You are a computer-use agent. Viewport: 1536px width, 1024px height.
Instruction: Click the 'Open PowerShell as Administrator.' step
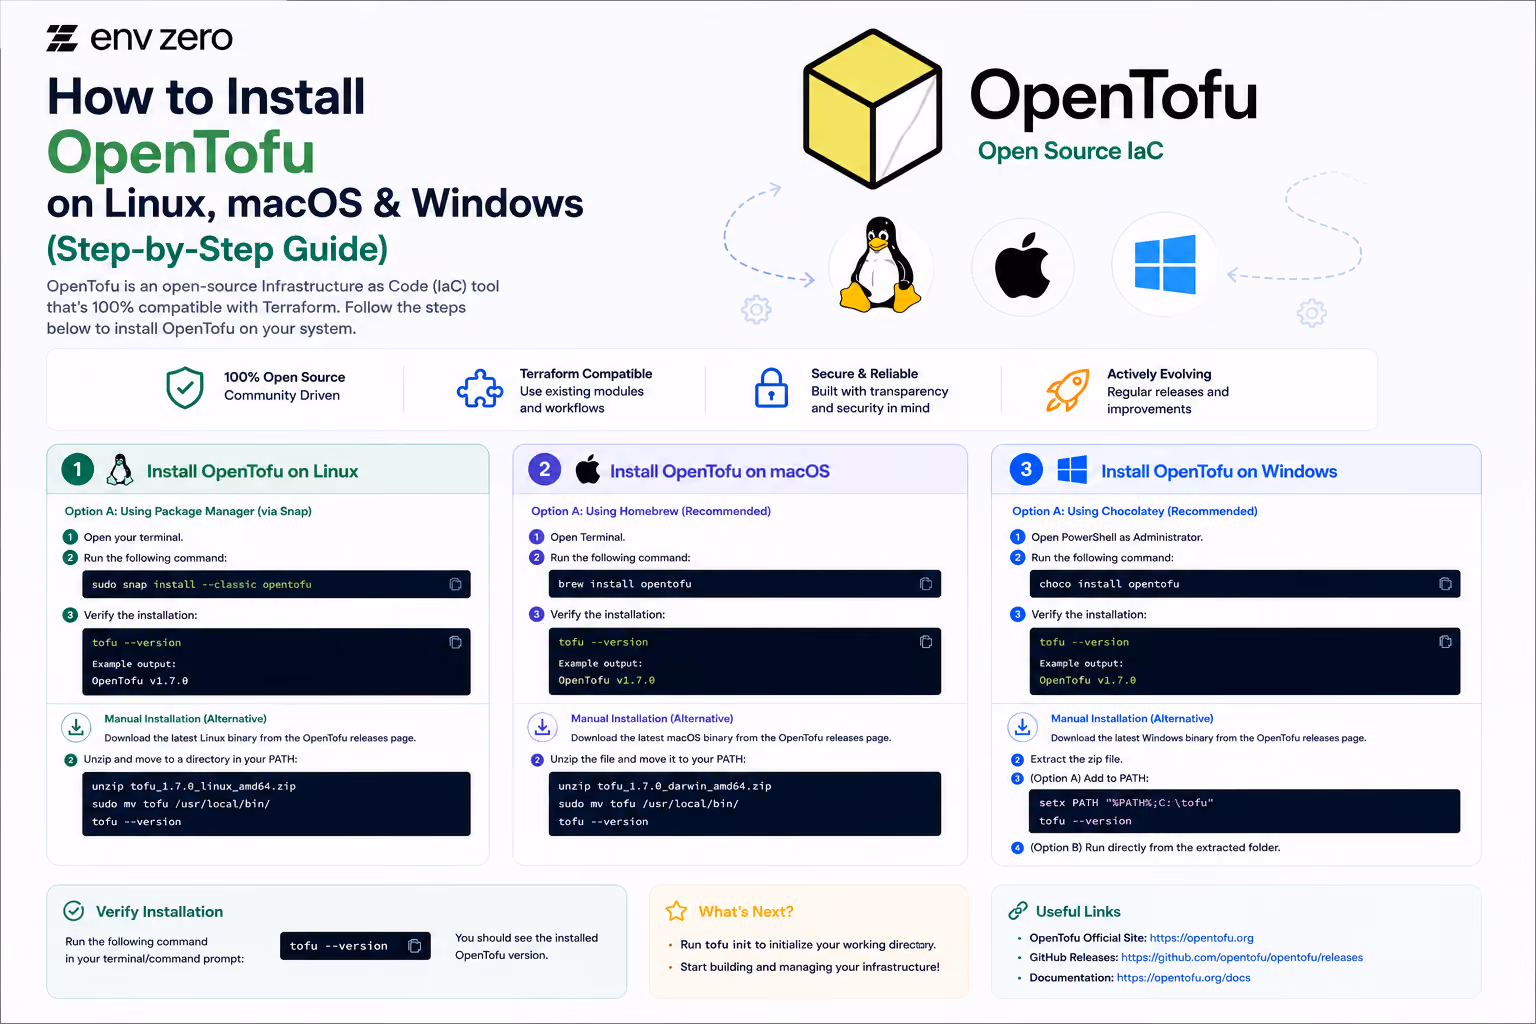point(1117,537)
